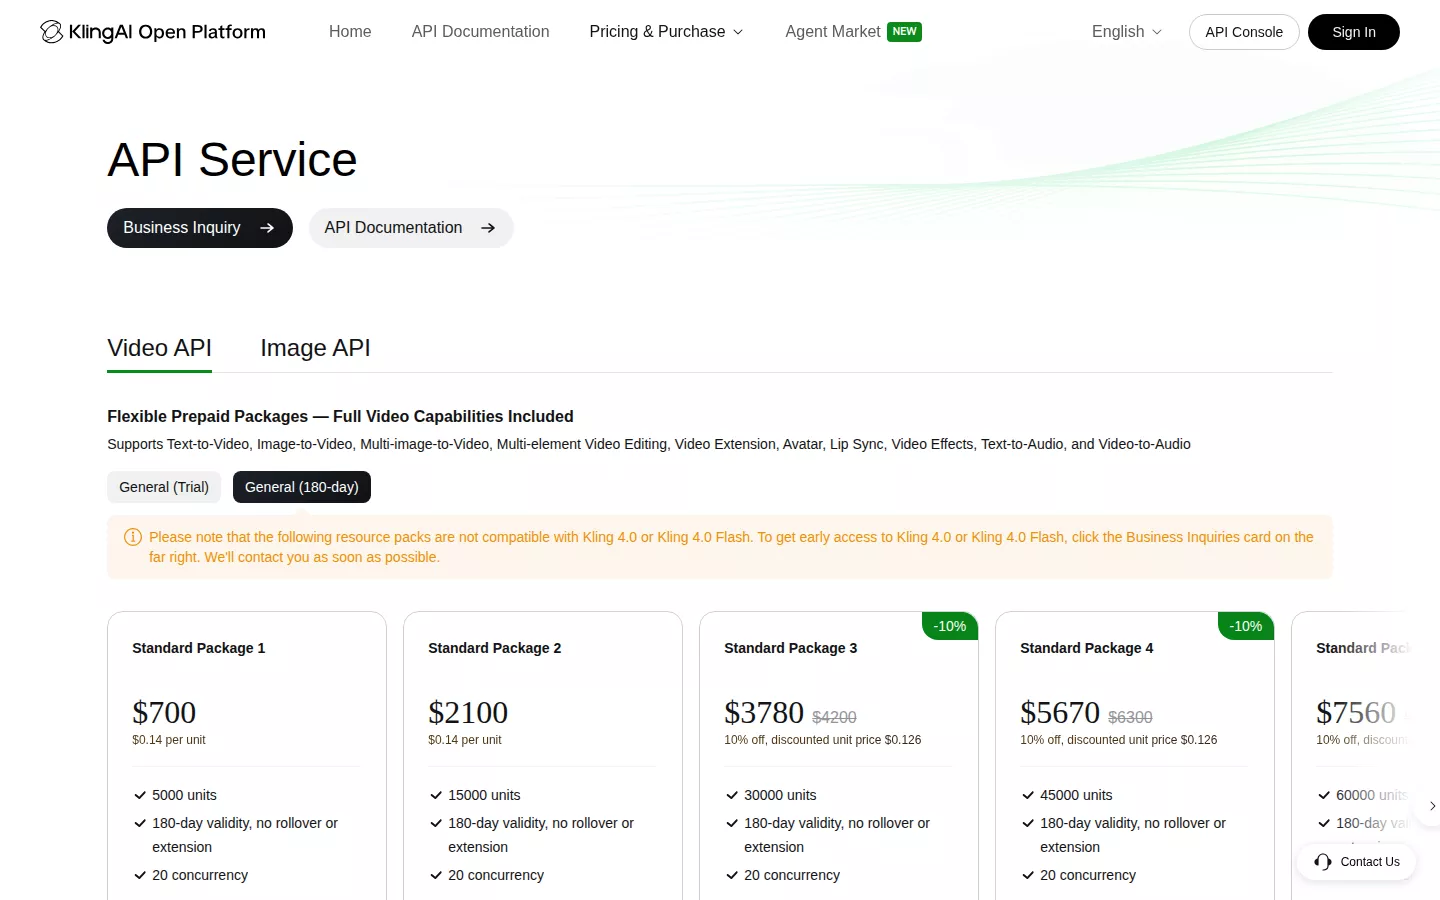
Task: Select the General (180-day) package option
Action: (302, 487)
